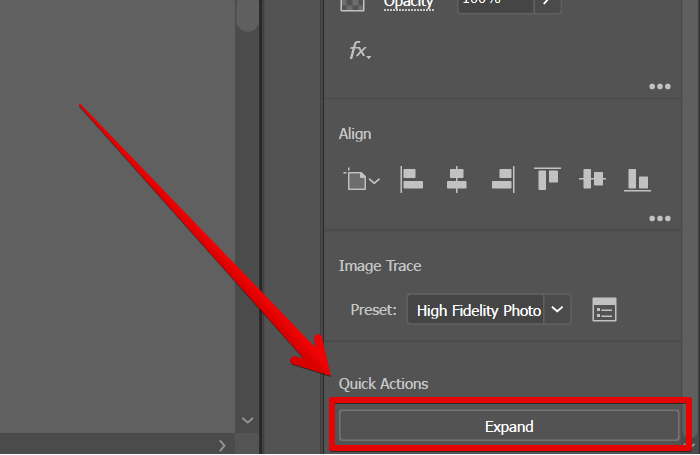700x455 pixels.
Task: Open the Image Trace panel icon
Action: tap(604, 309)
